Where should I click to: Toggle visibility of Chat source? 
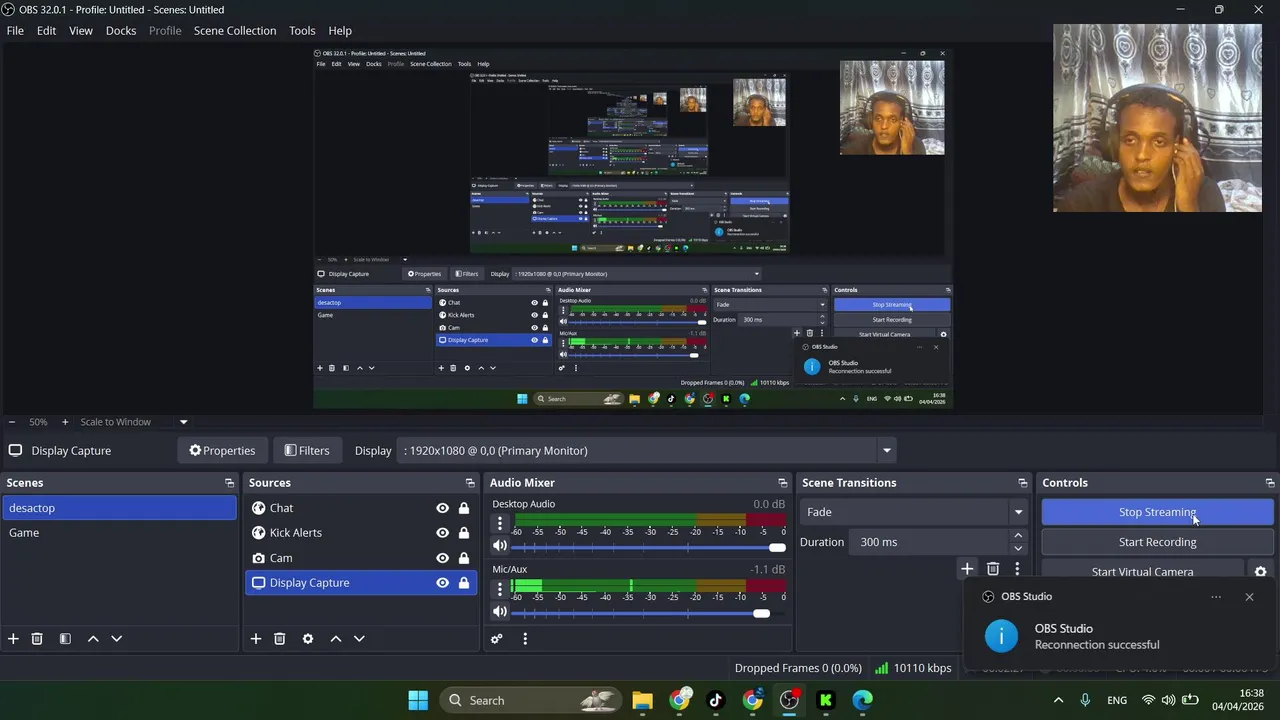tap(442, 508)
